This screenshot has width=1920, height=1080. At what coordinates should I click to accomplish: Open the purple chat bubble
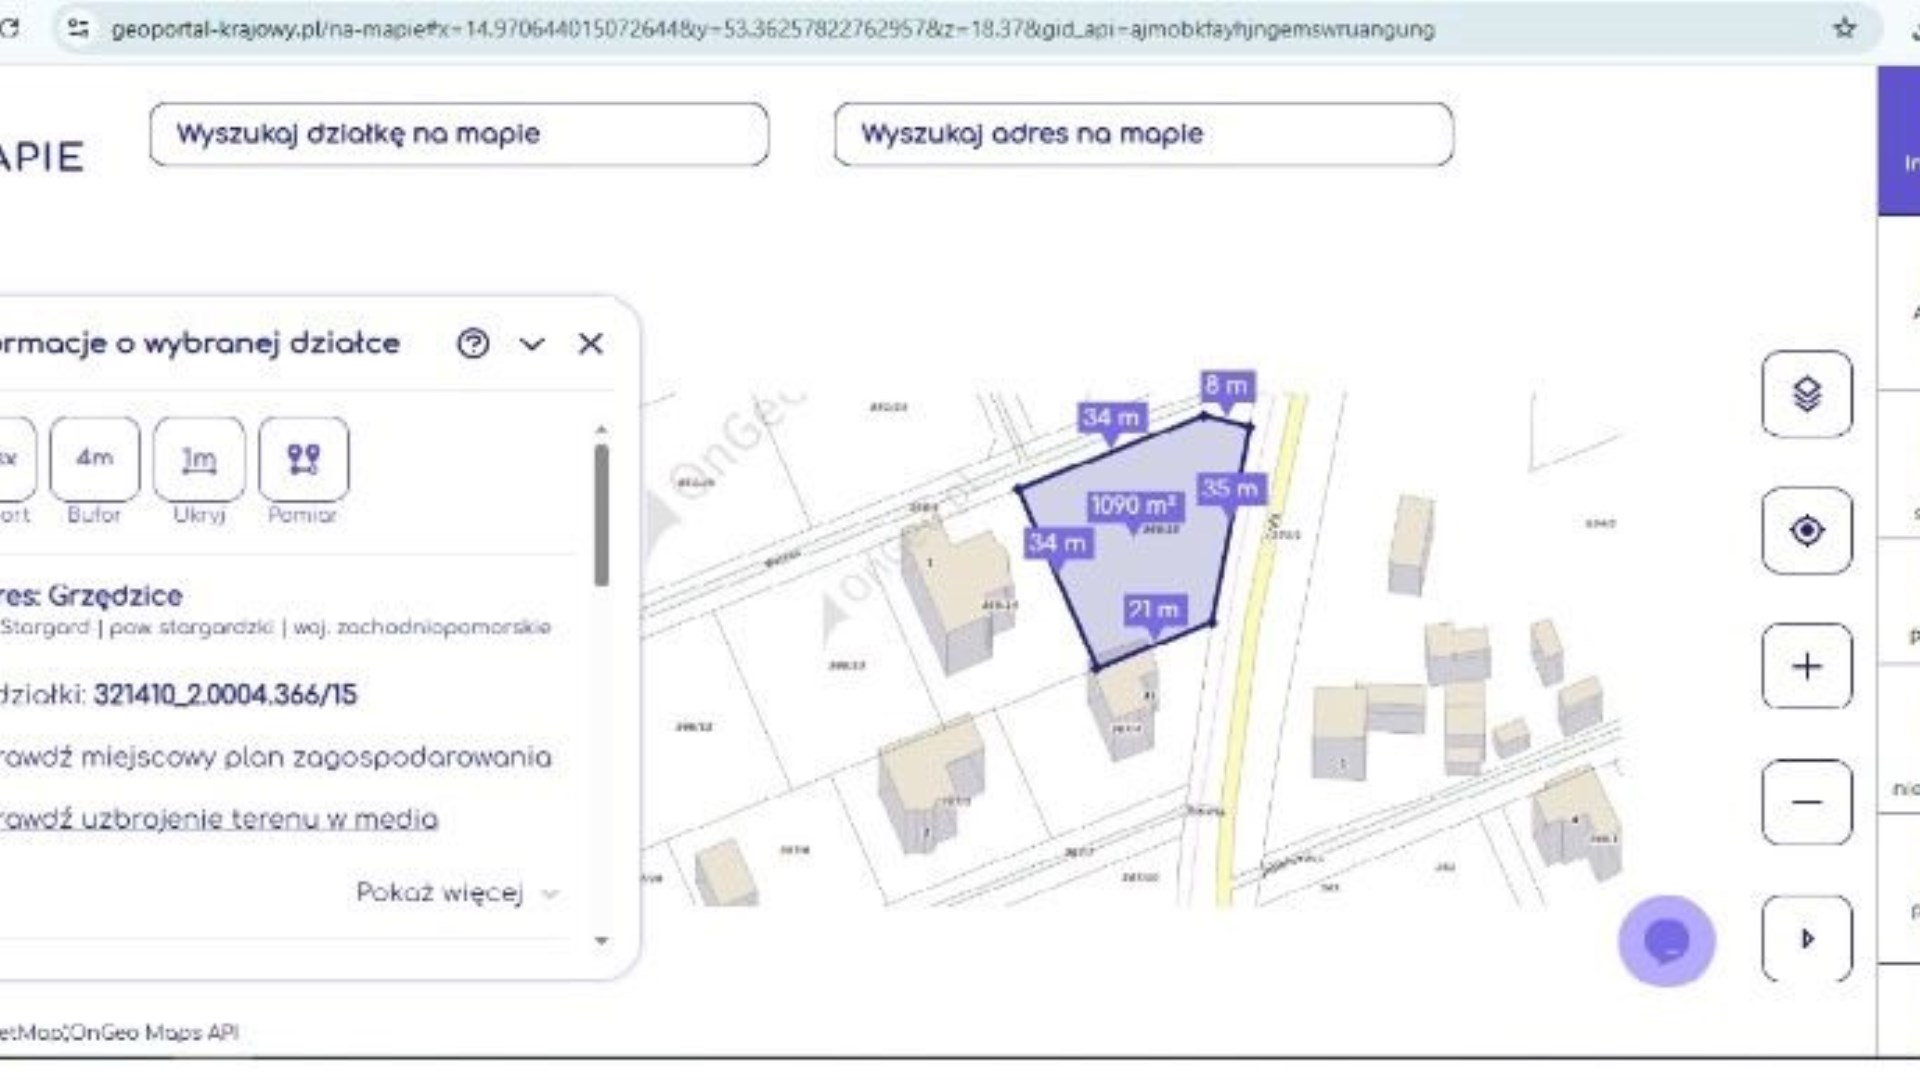[1666, 941]
